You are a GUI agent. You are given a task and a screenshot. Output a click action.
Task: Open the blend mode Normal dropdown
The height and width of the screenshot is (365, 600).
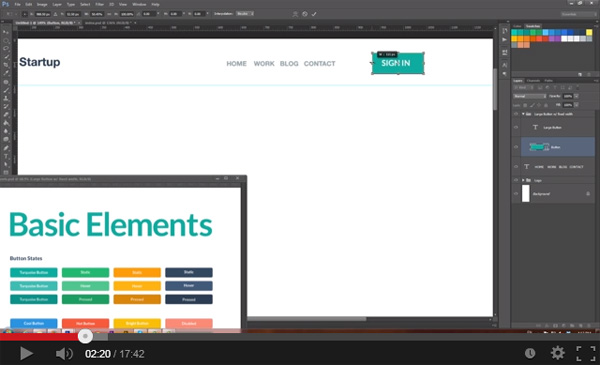coord(530,96)
